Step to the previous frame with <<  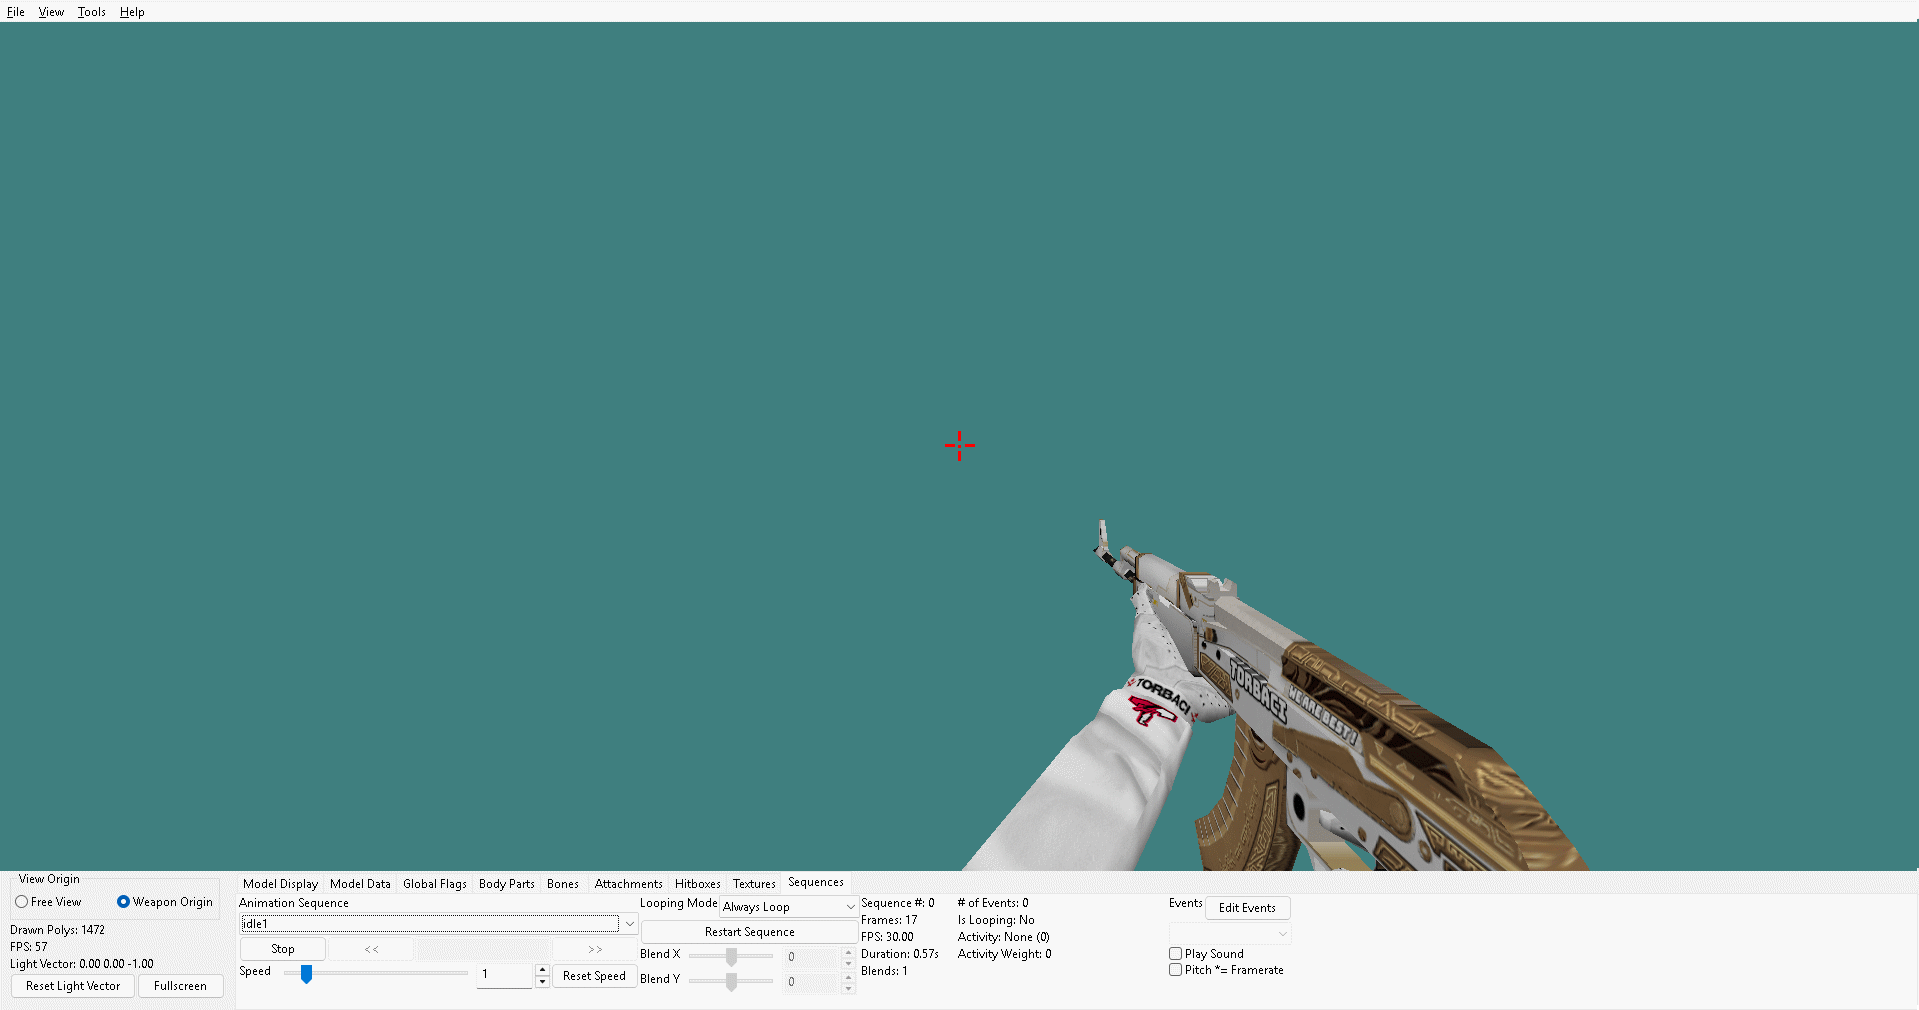pyautogui.click(x=371, y=949)
